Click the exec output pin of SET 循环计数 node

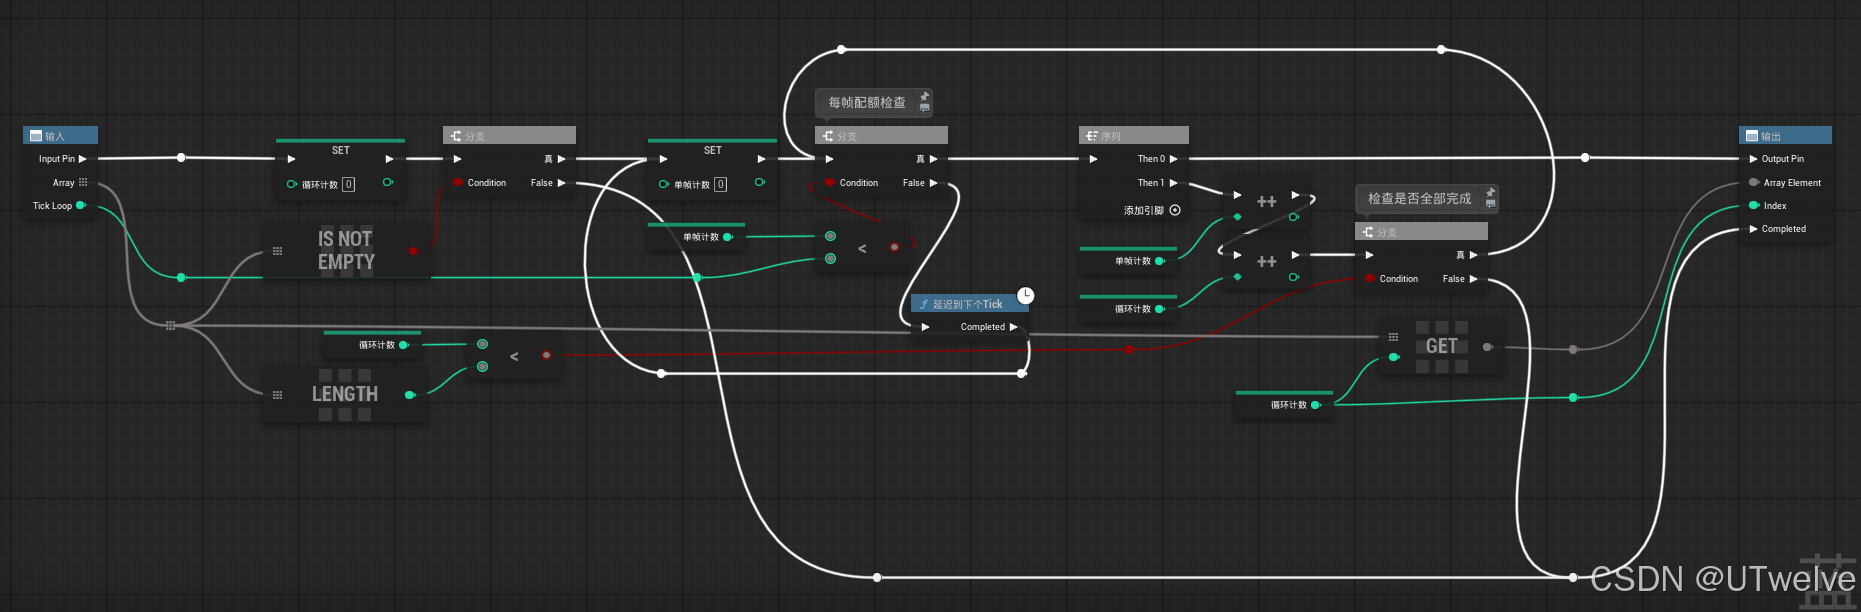pos(389,159)
